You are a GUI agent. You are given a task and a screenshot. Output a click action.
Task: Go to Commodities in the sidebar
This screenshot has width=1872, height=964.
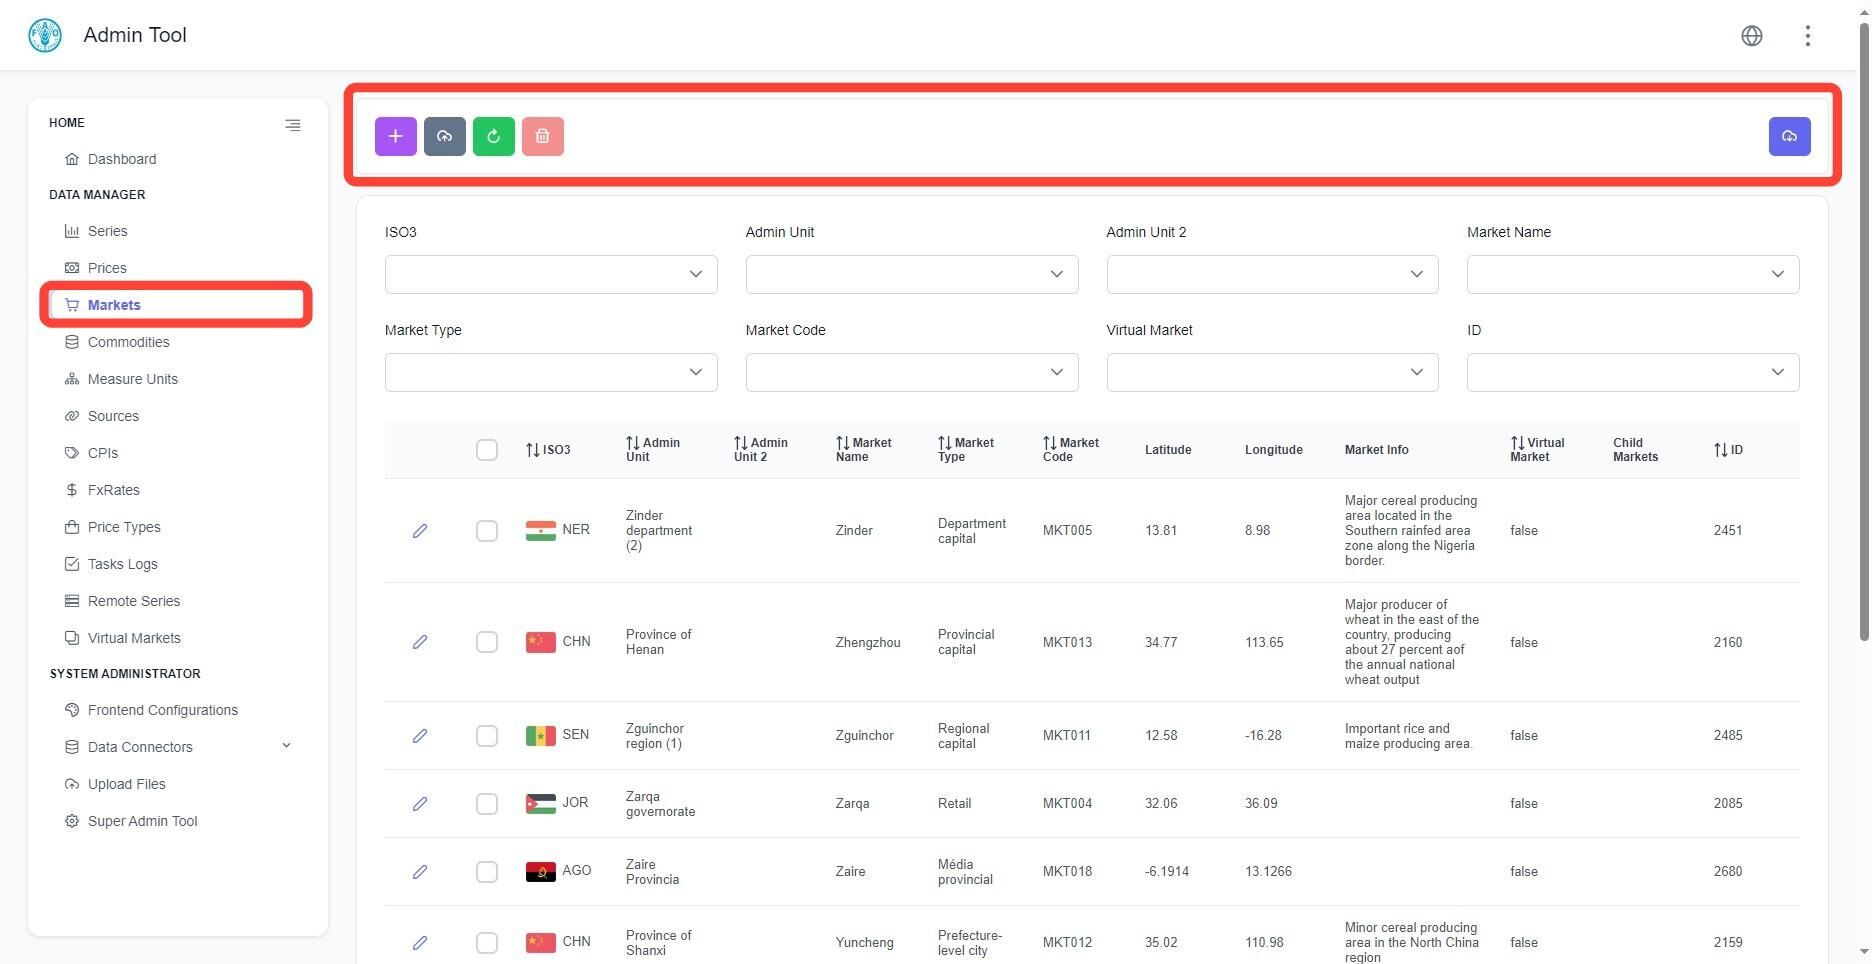[x=128, y=342]
